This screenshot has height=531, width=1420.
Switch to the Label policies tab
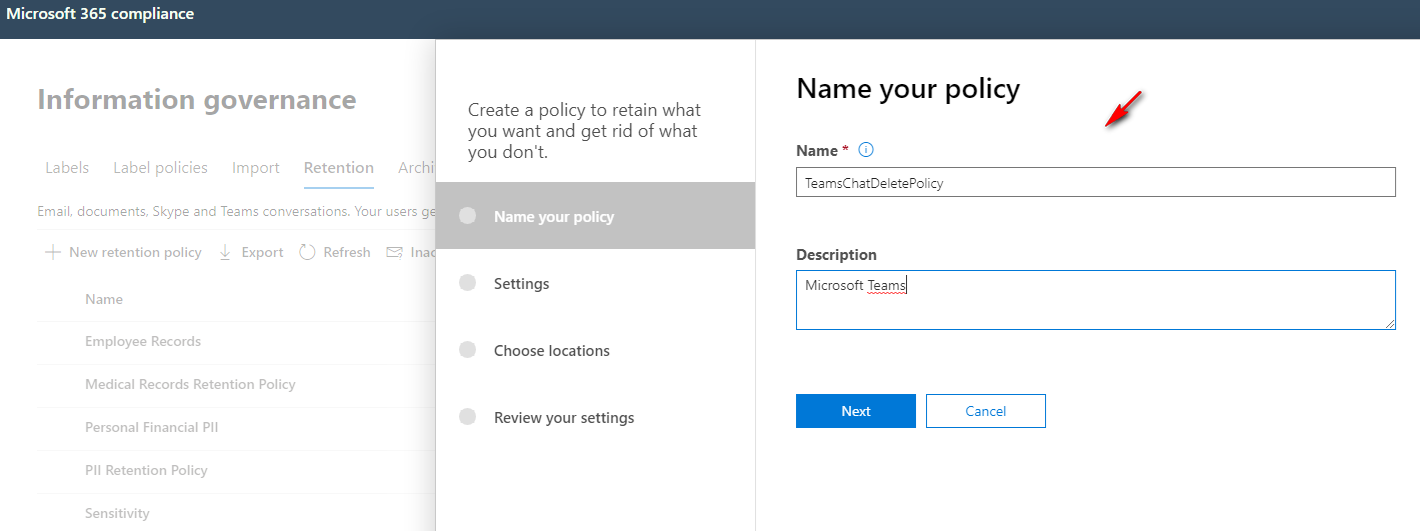[160, 168]
